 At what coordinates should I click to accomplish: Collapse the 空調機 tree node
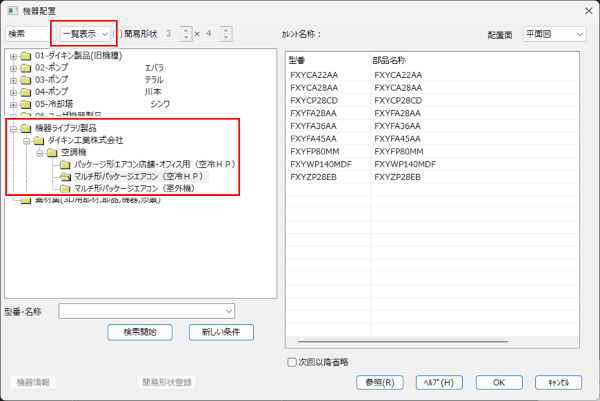tap(39, 153)
